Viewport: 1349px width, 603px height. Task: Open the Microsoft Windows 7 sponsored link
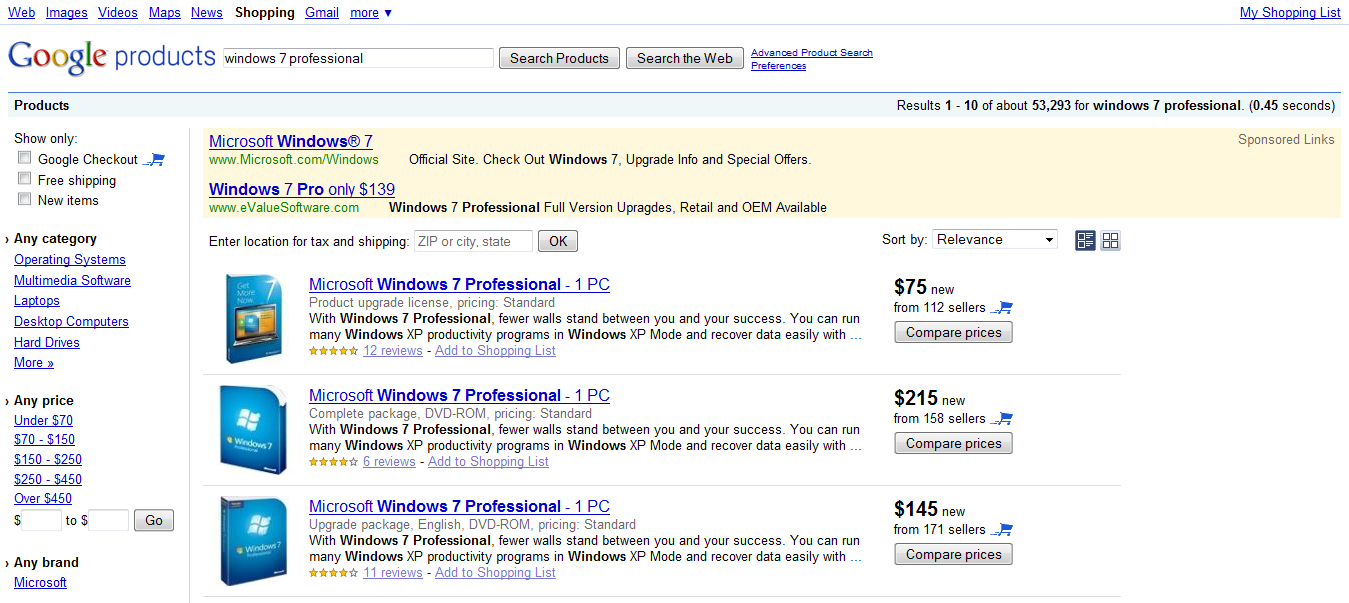(291, 142)
